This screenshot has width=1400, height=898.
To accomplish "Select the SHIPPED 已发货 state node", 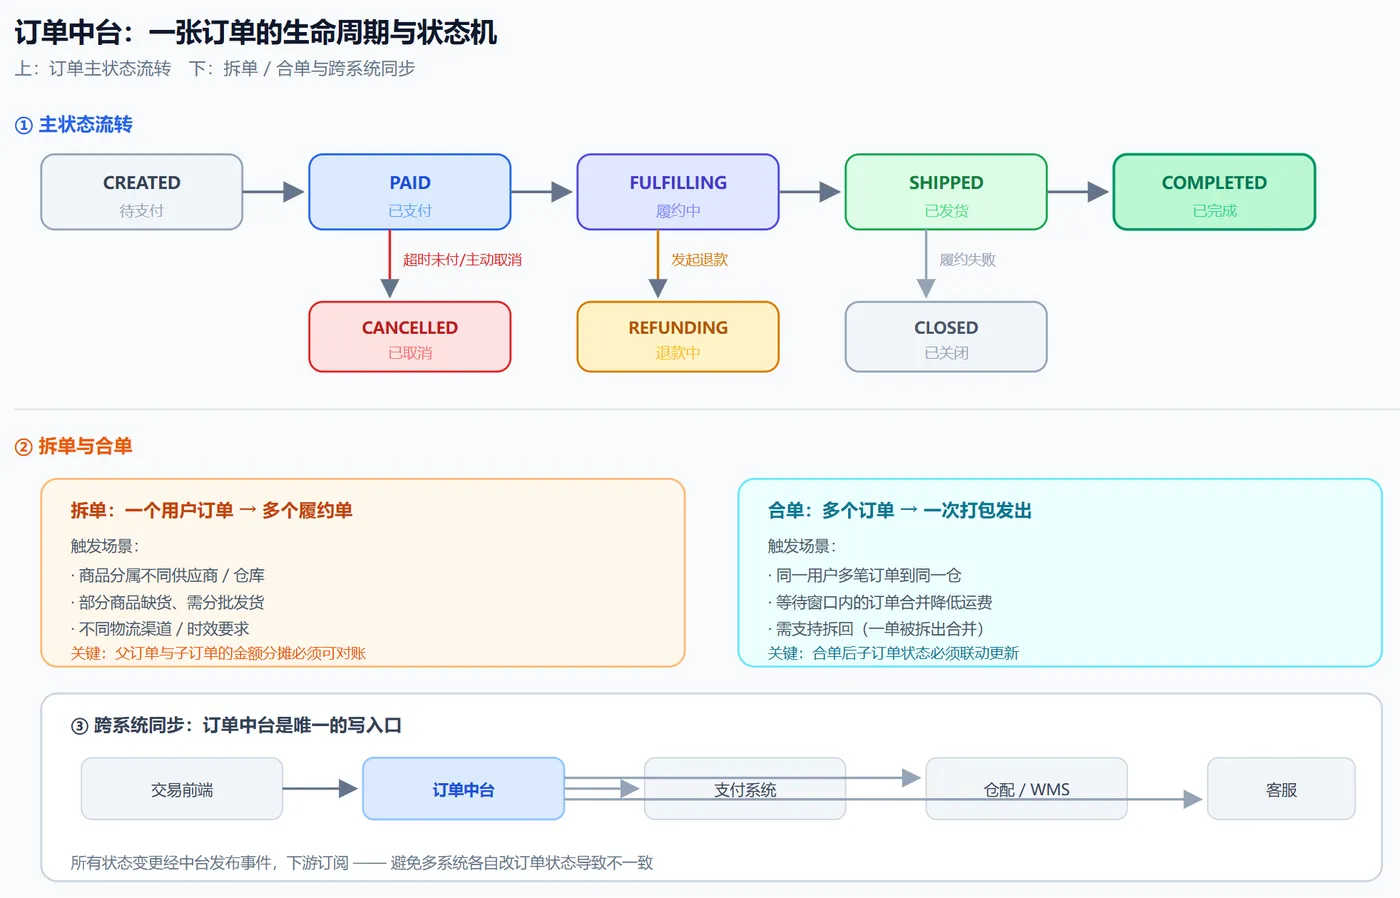I will click(946, 192).
